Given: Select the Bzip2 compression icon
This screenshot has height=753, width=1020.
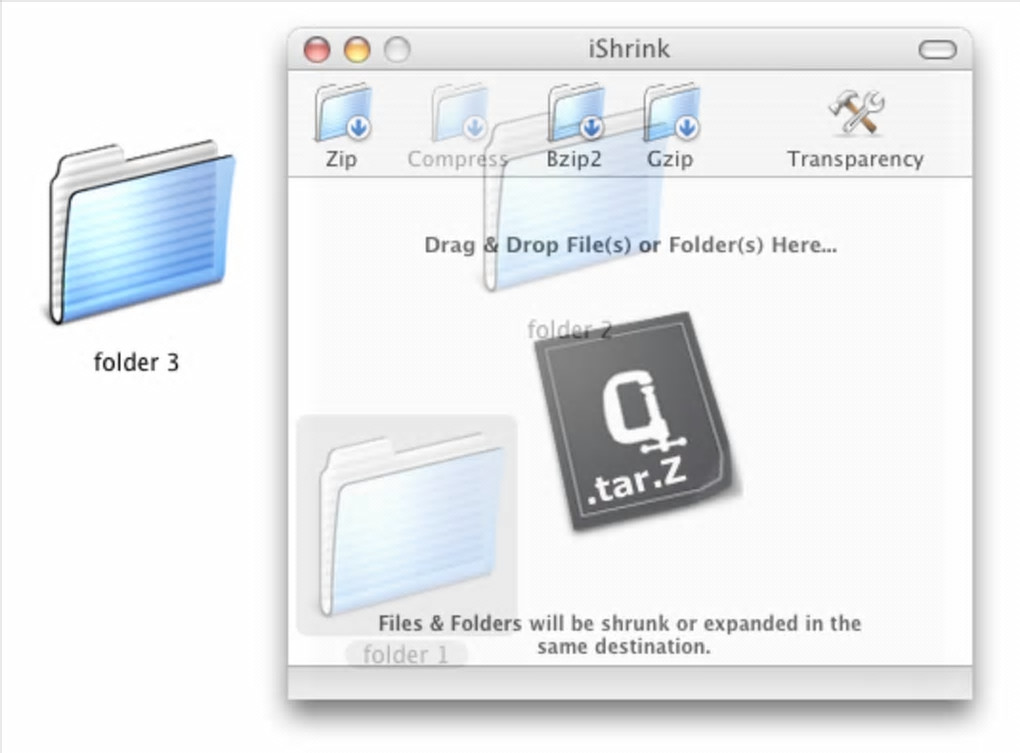Looking at the screenshot, I should tap(575, 112).
